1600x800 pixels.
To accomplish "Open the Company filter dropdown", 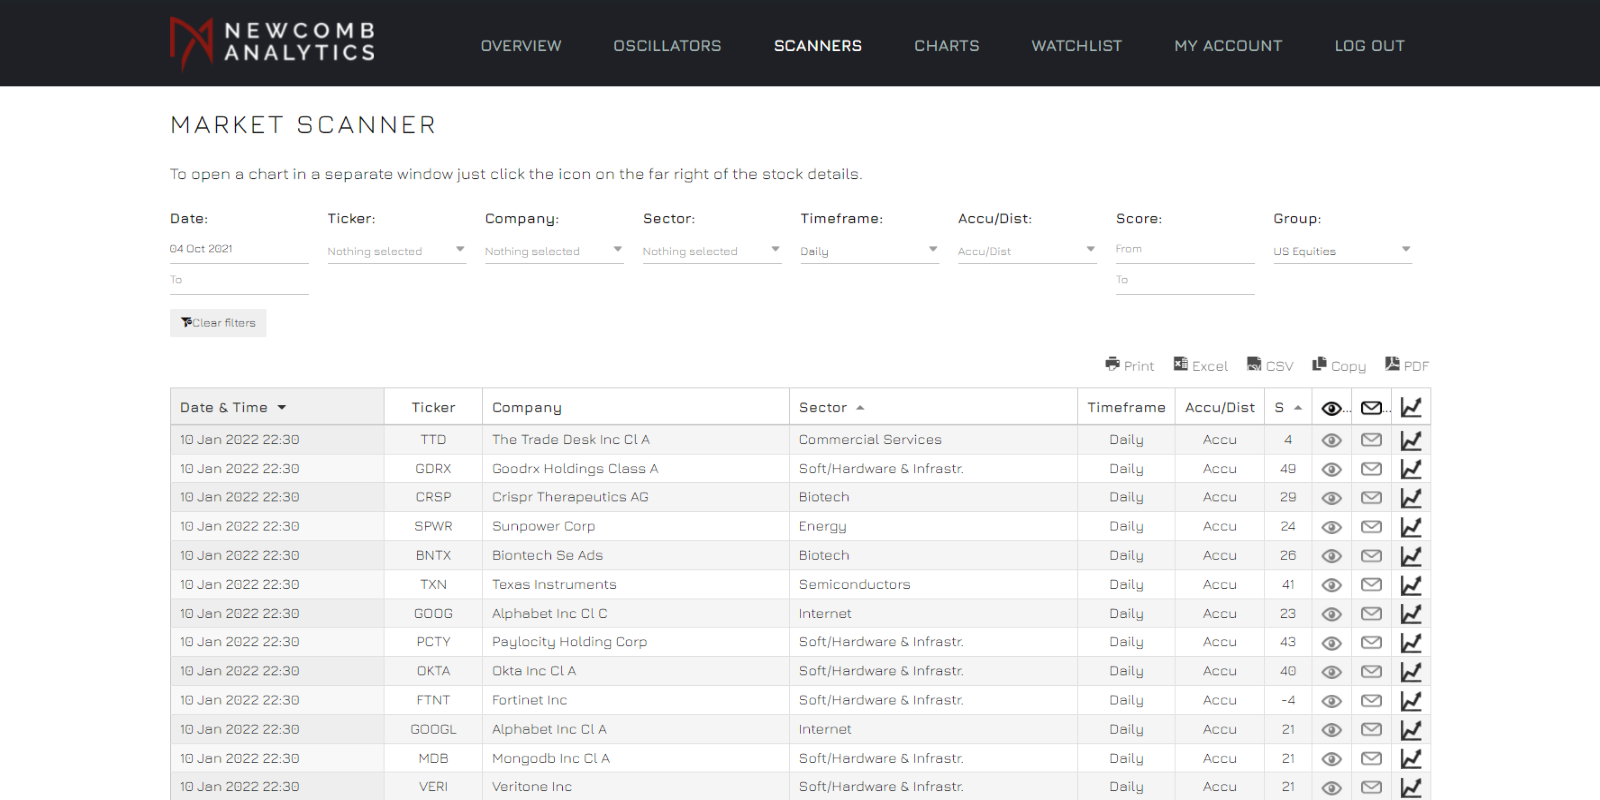I will (554, 251).
